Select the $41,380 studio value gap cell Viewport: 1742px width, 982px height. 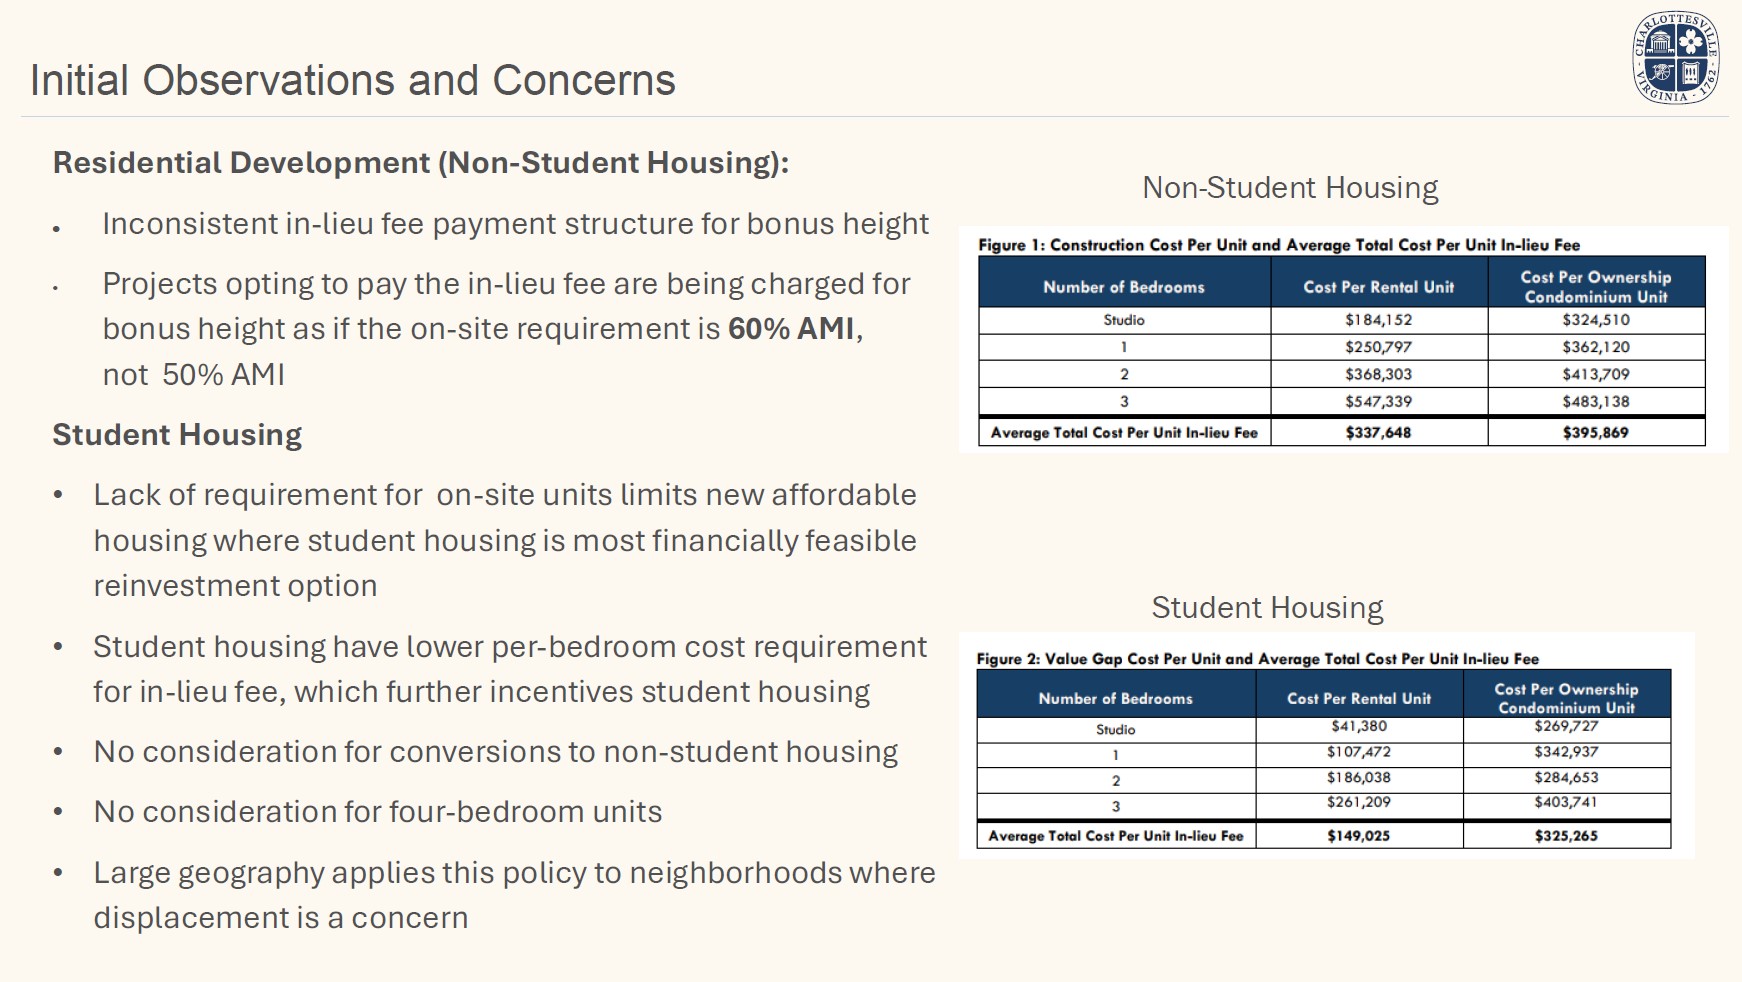coord(1358,727)
